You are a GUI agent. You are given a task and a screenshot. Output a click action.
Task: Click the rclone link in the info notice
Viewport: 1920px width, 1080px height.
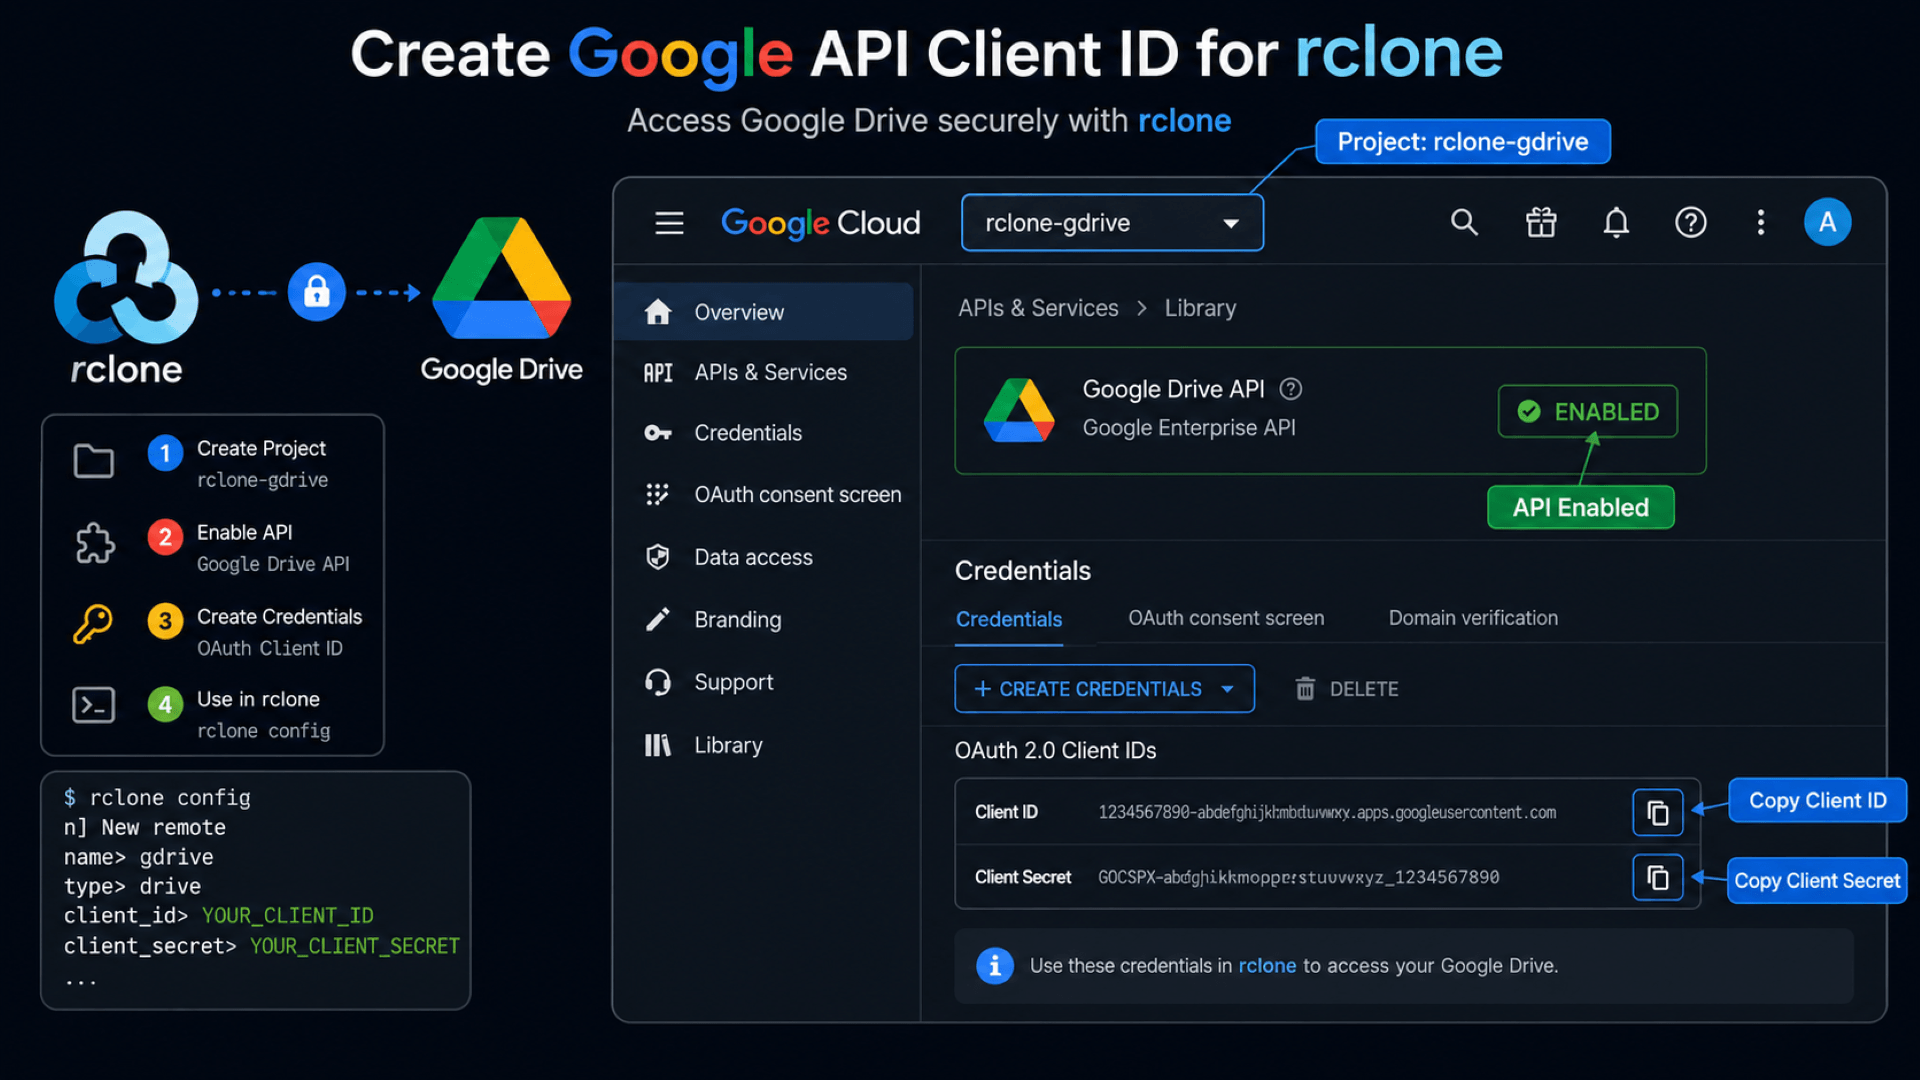point(1267,966)
